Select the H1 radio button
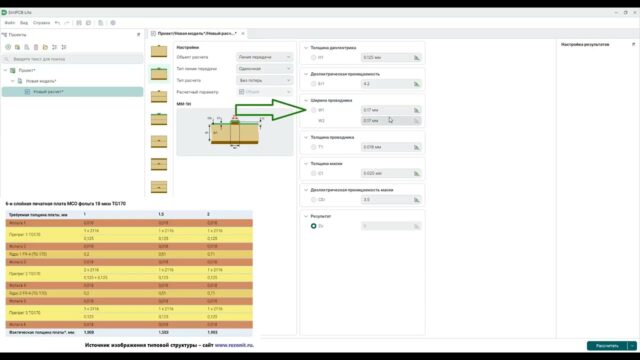This screenshot has width=640, height=360. click(x=313, y=58)
